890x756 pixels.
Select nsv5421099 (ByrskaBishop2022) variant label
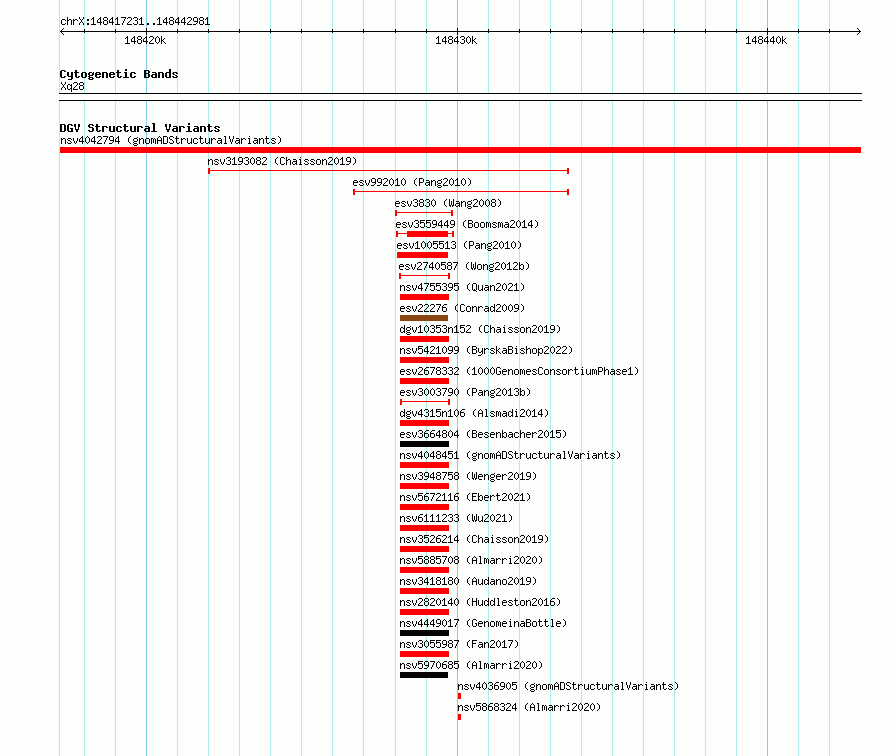[486, 350]
